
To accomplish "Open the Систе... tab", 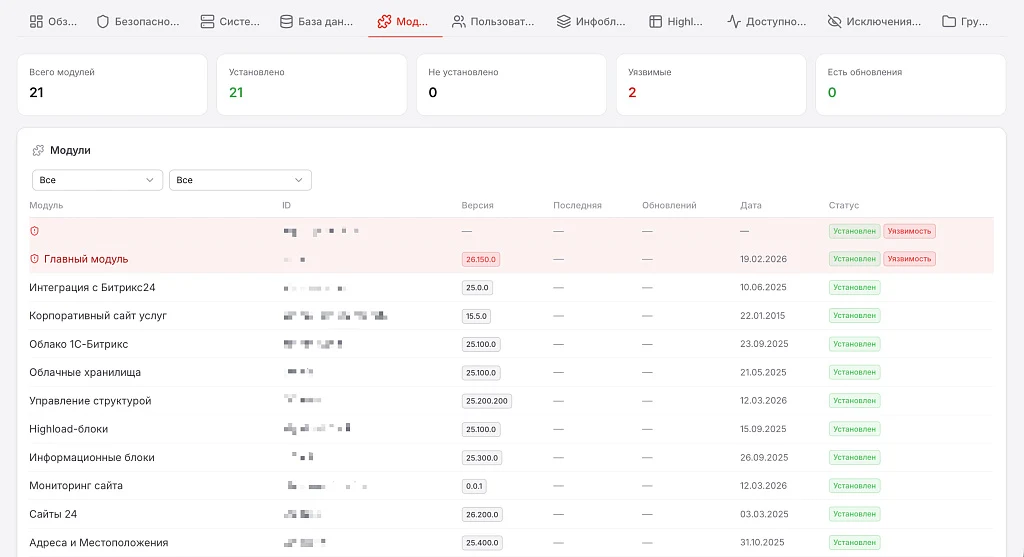I will point(230,22).
